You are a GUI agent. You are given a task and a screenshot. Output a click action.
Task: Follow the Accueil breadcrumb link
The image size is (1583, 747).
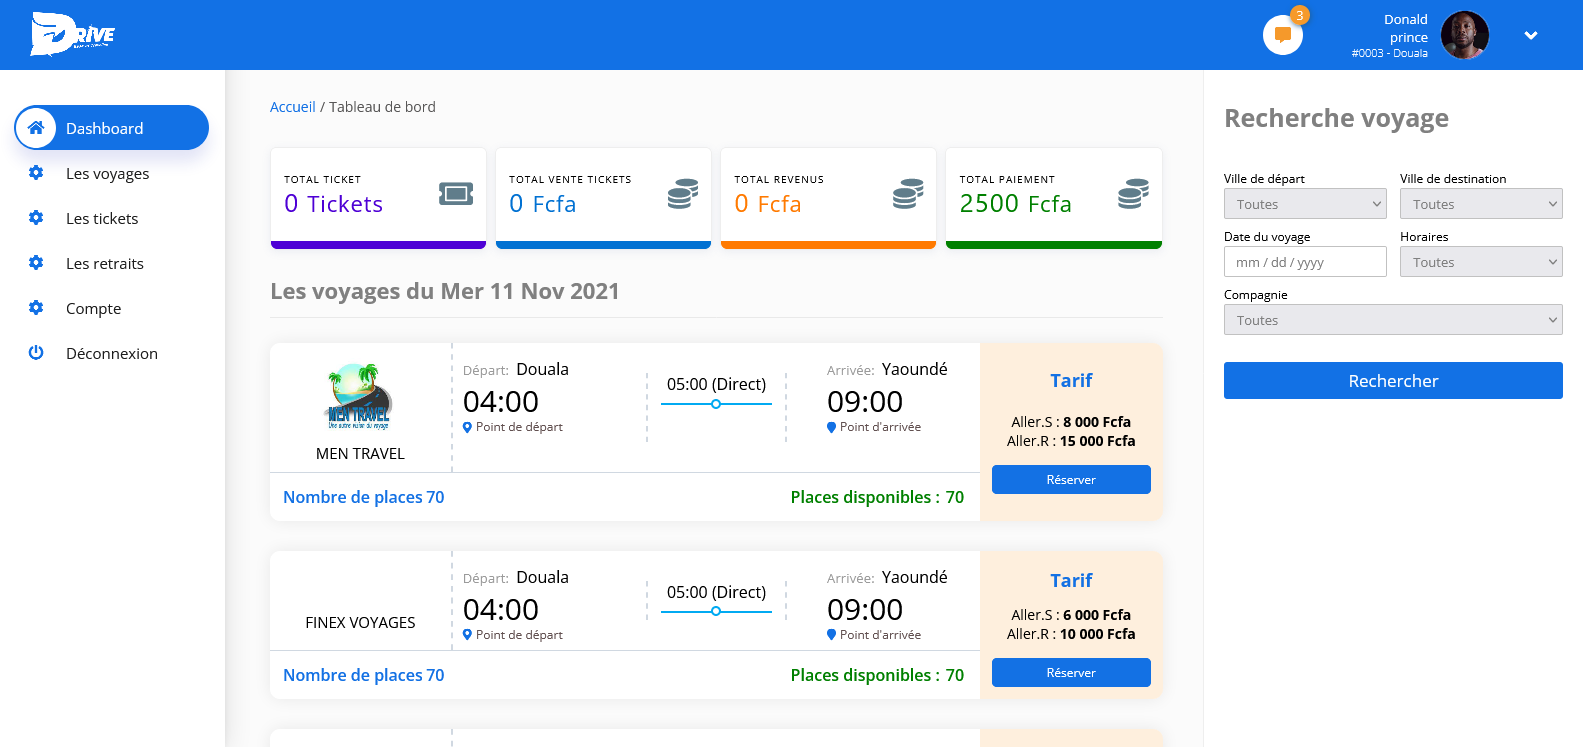[292, 106]
